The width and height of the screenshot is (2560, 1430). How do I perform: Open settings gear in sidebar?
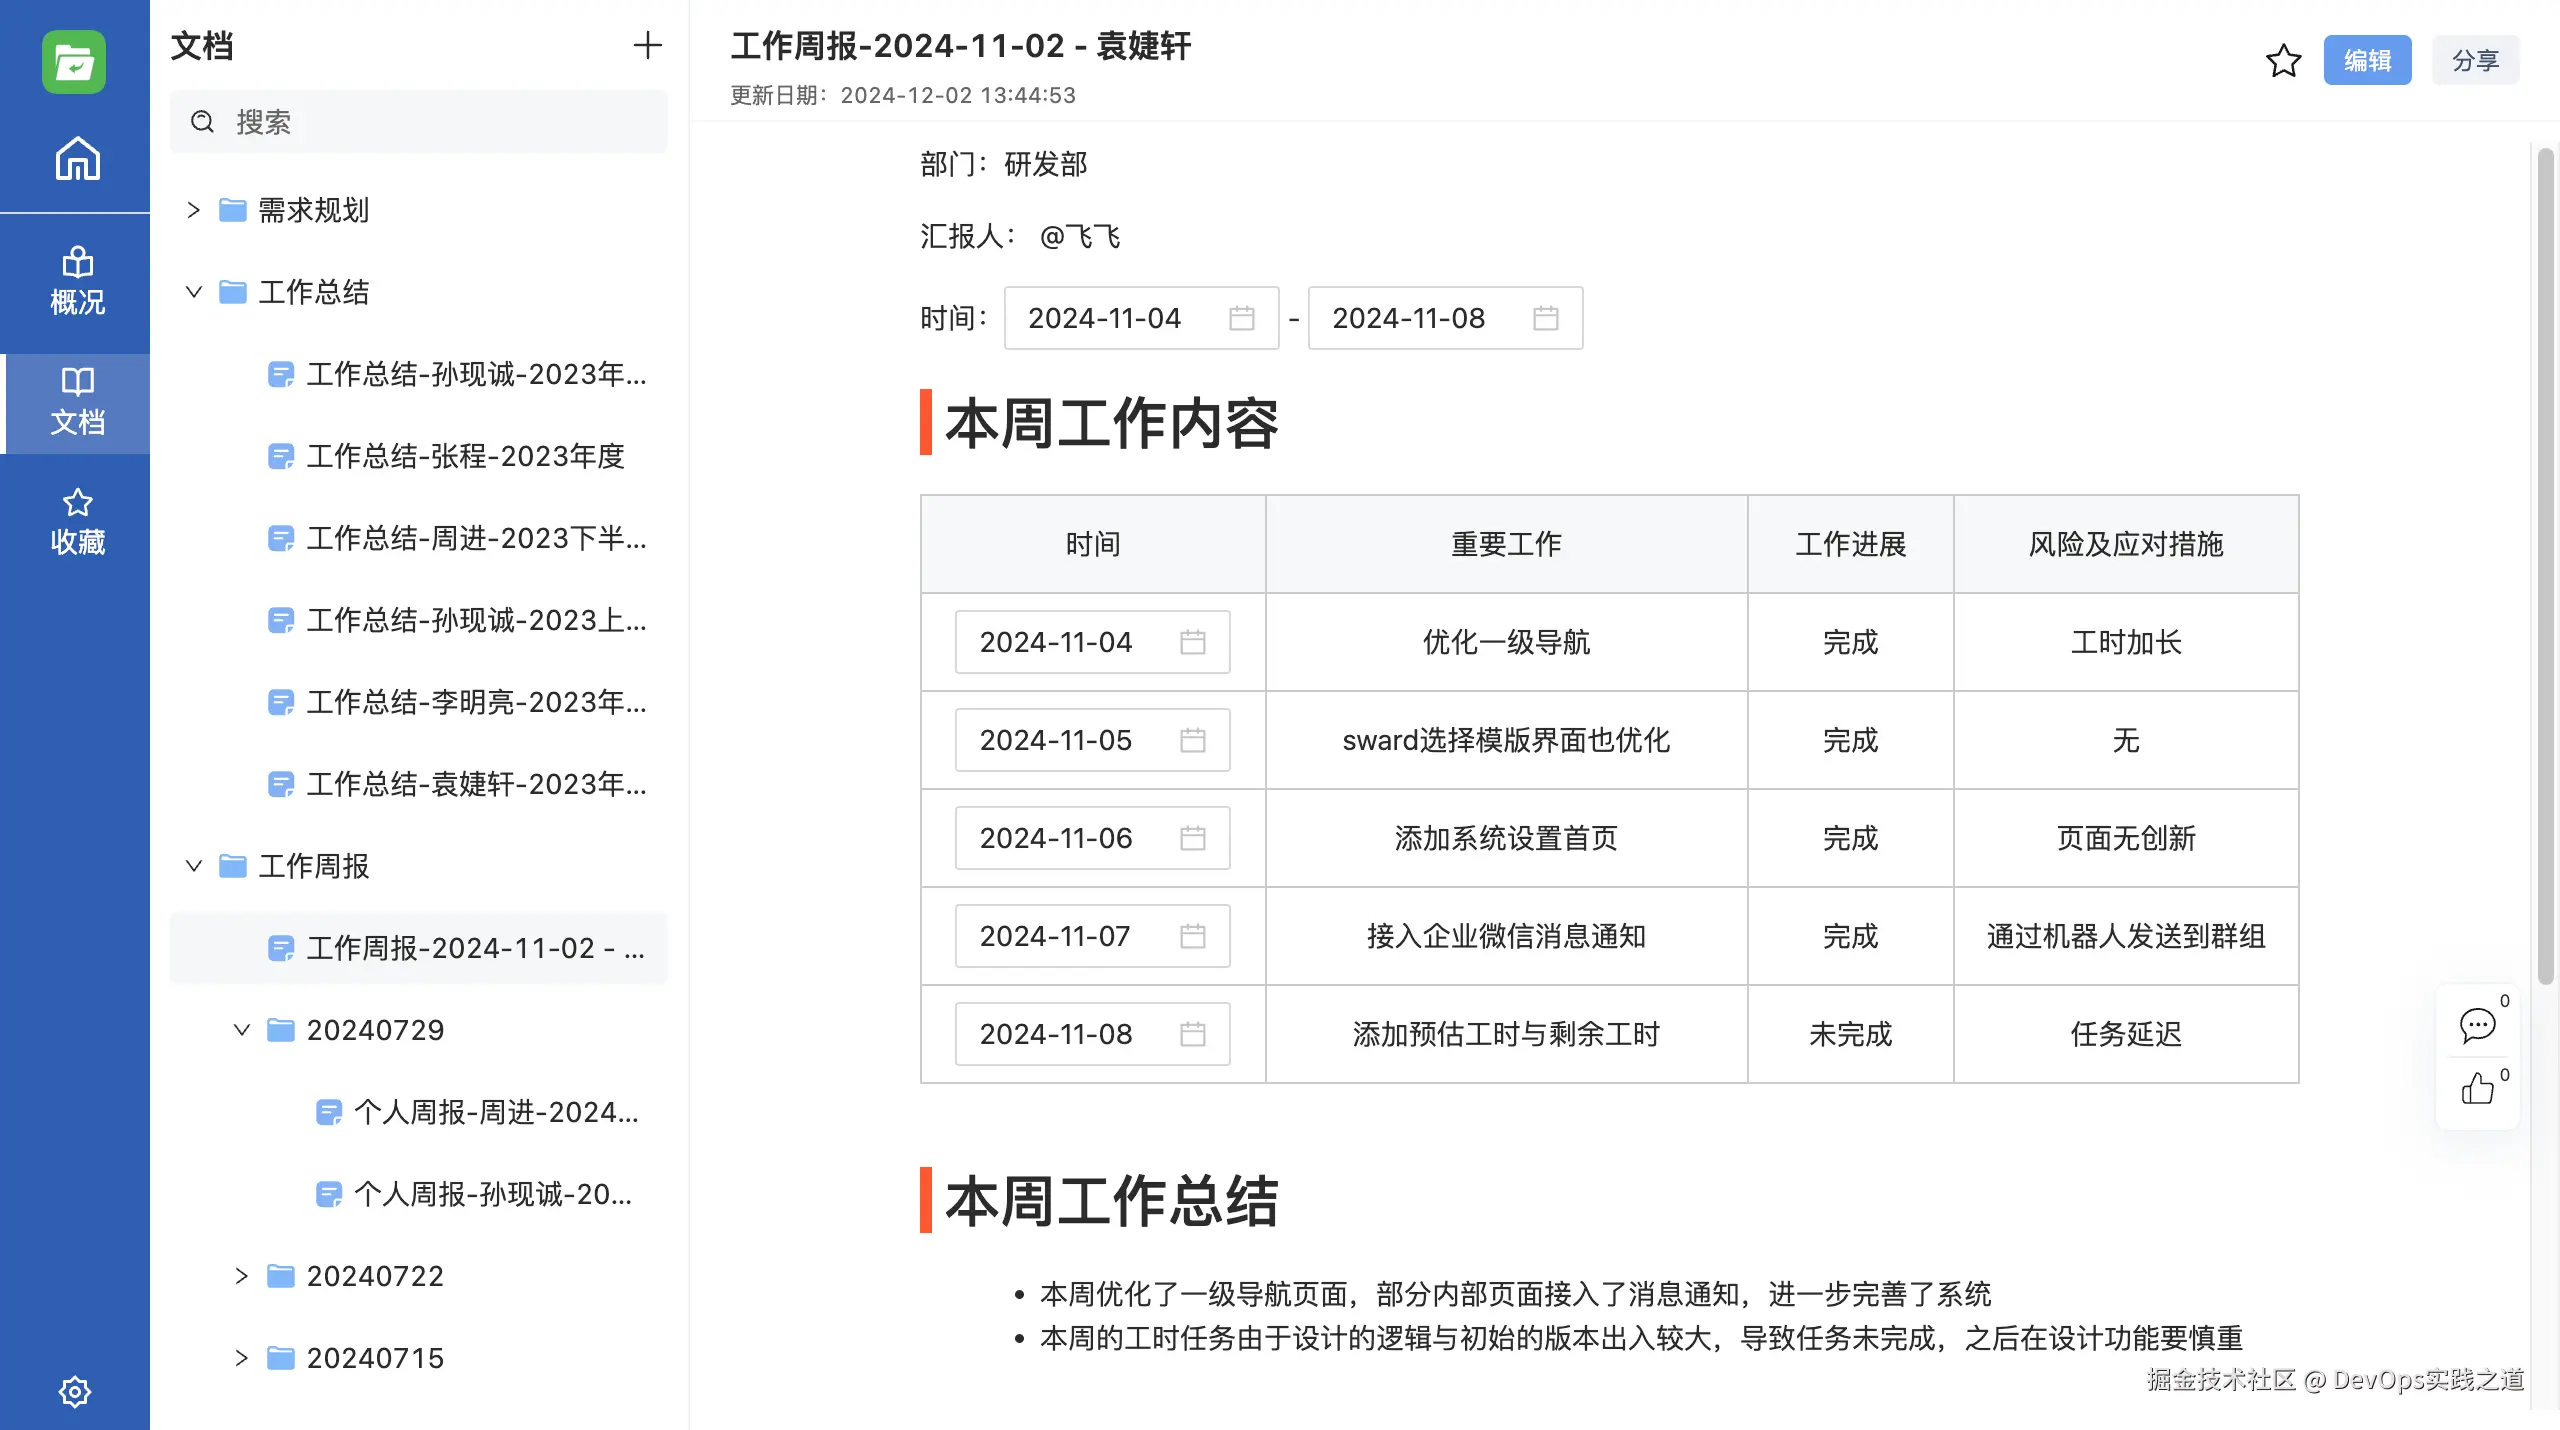pyautogui.click(x=75, y=1391)
